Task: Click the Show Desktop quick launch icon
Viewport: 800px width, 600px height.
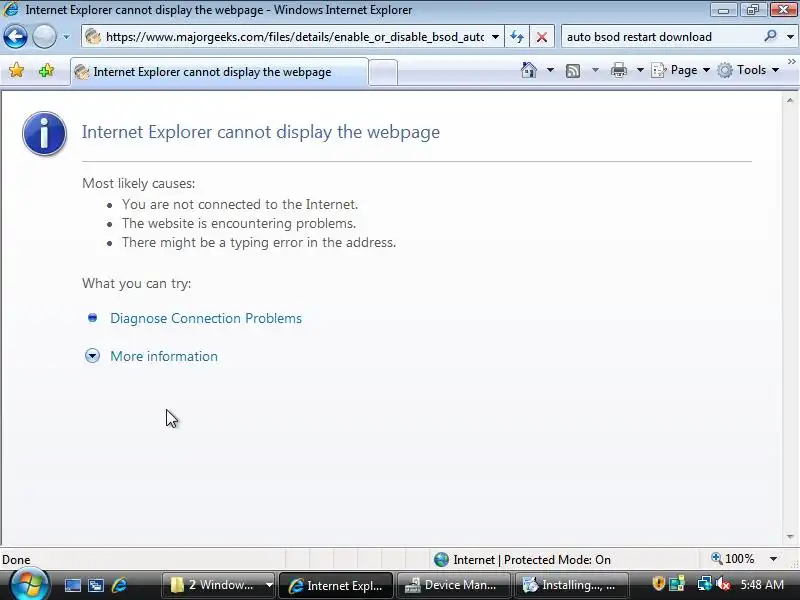Action: coord(72,585)
